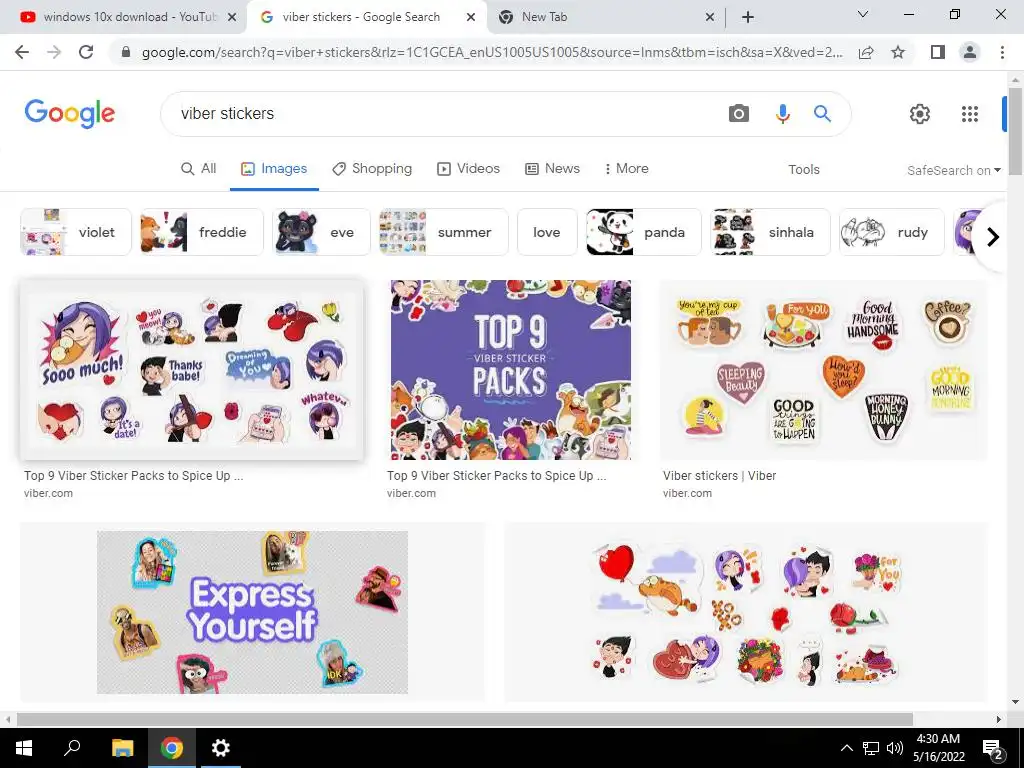The height and width of the screenshot is (768, 1024).
Task: Filter images by panda chip
Action: click(x=643, y=232)
